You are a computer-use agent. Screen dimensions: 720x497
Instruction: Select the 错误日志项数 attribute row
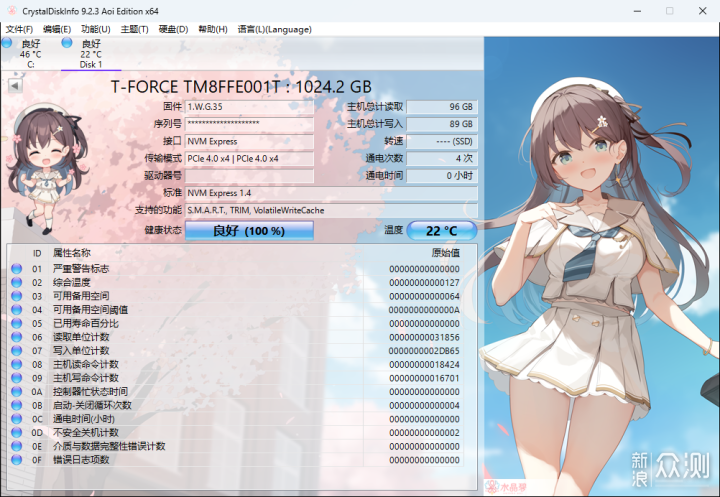point(236,460)
